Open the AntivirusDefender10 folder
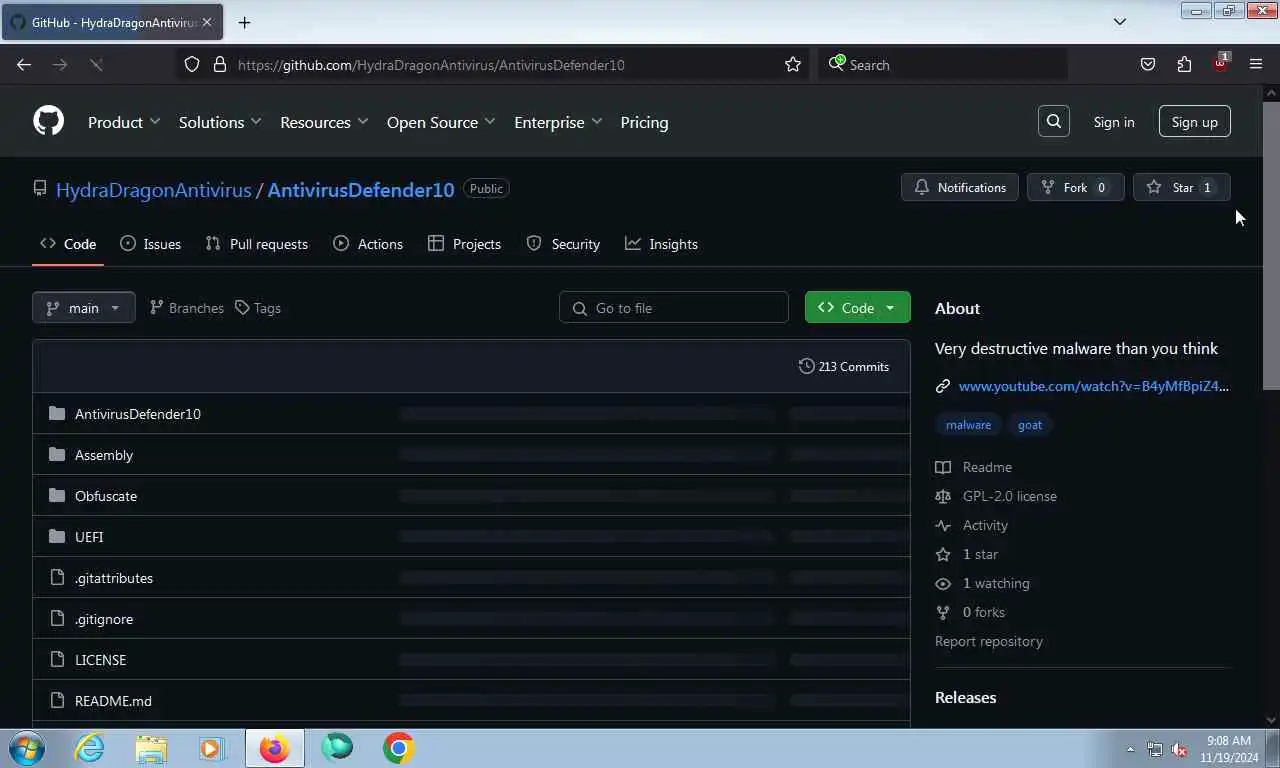This screenshot has height=768, width=1280. [x=138, y=414]
